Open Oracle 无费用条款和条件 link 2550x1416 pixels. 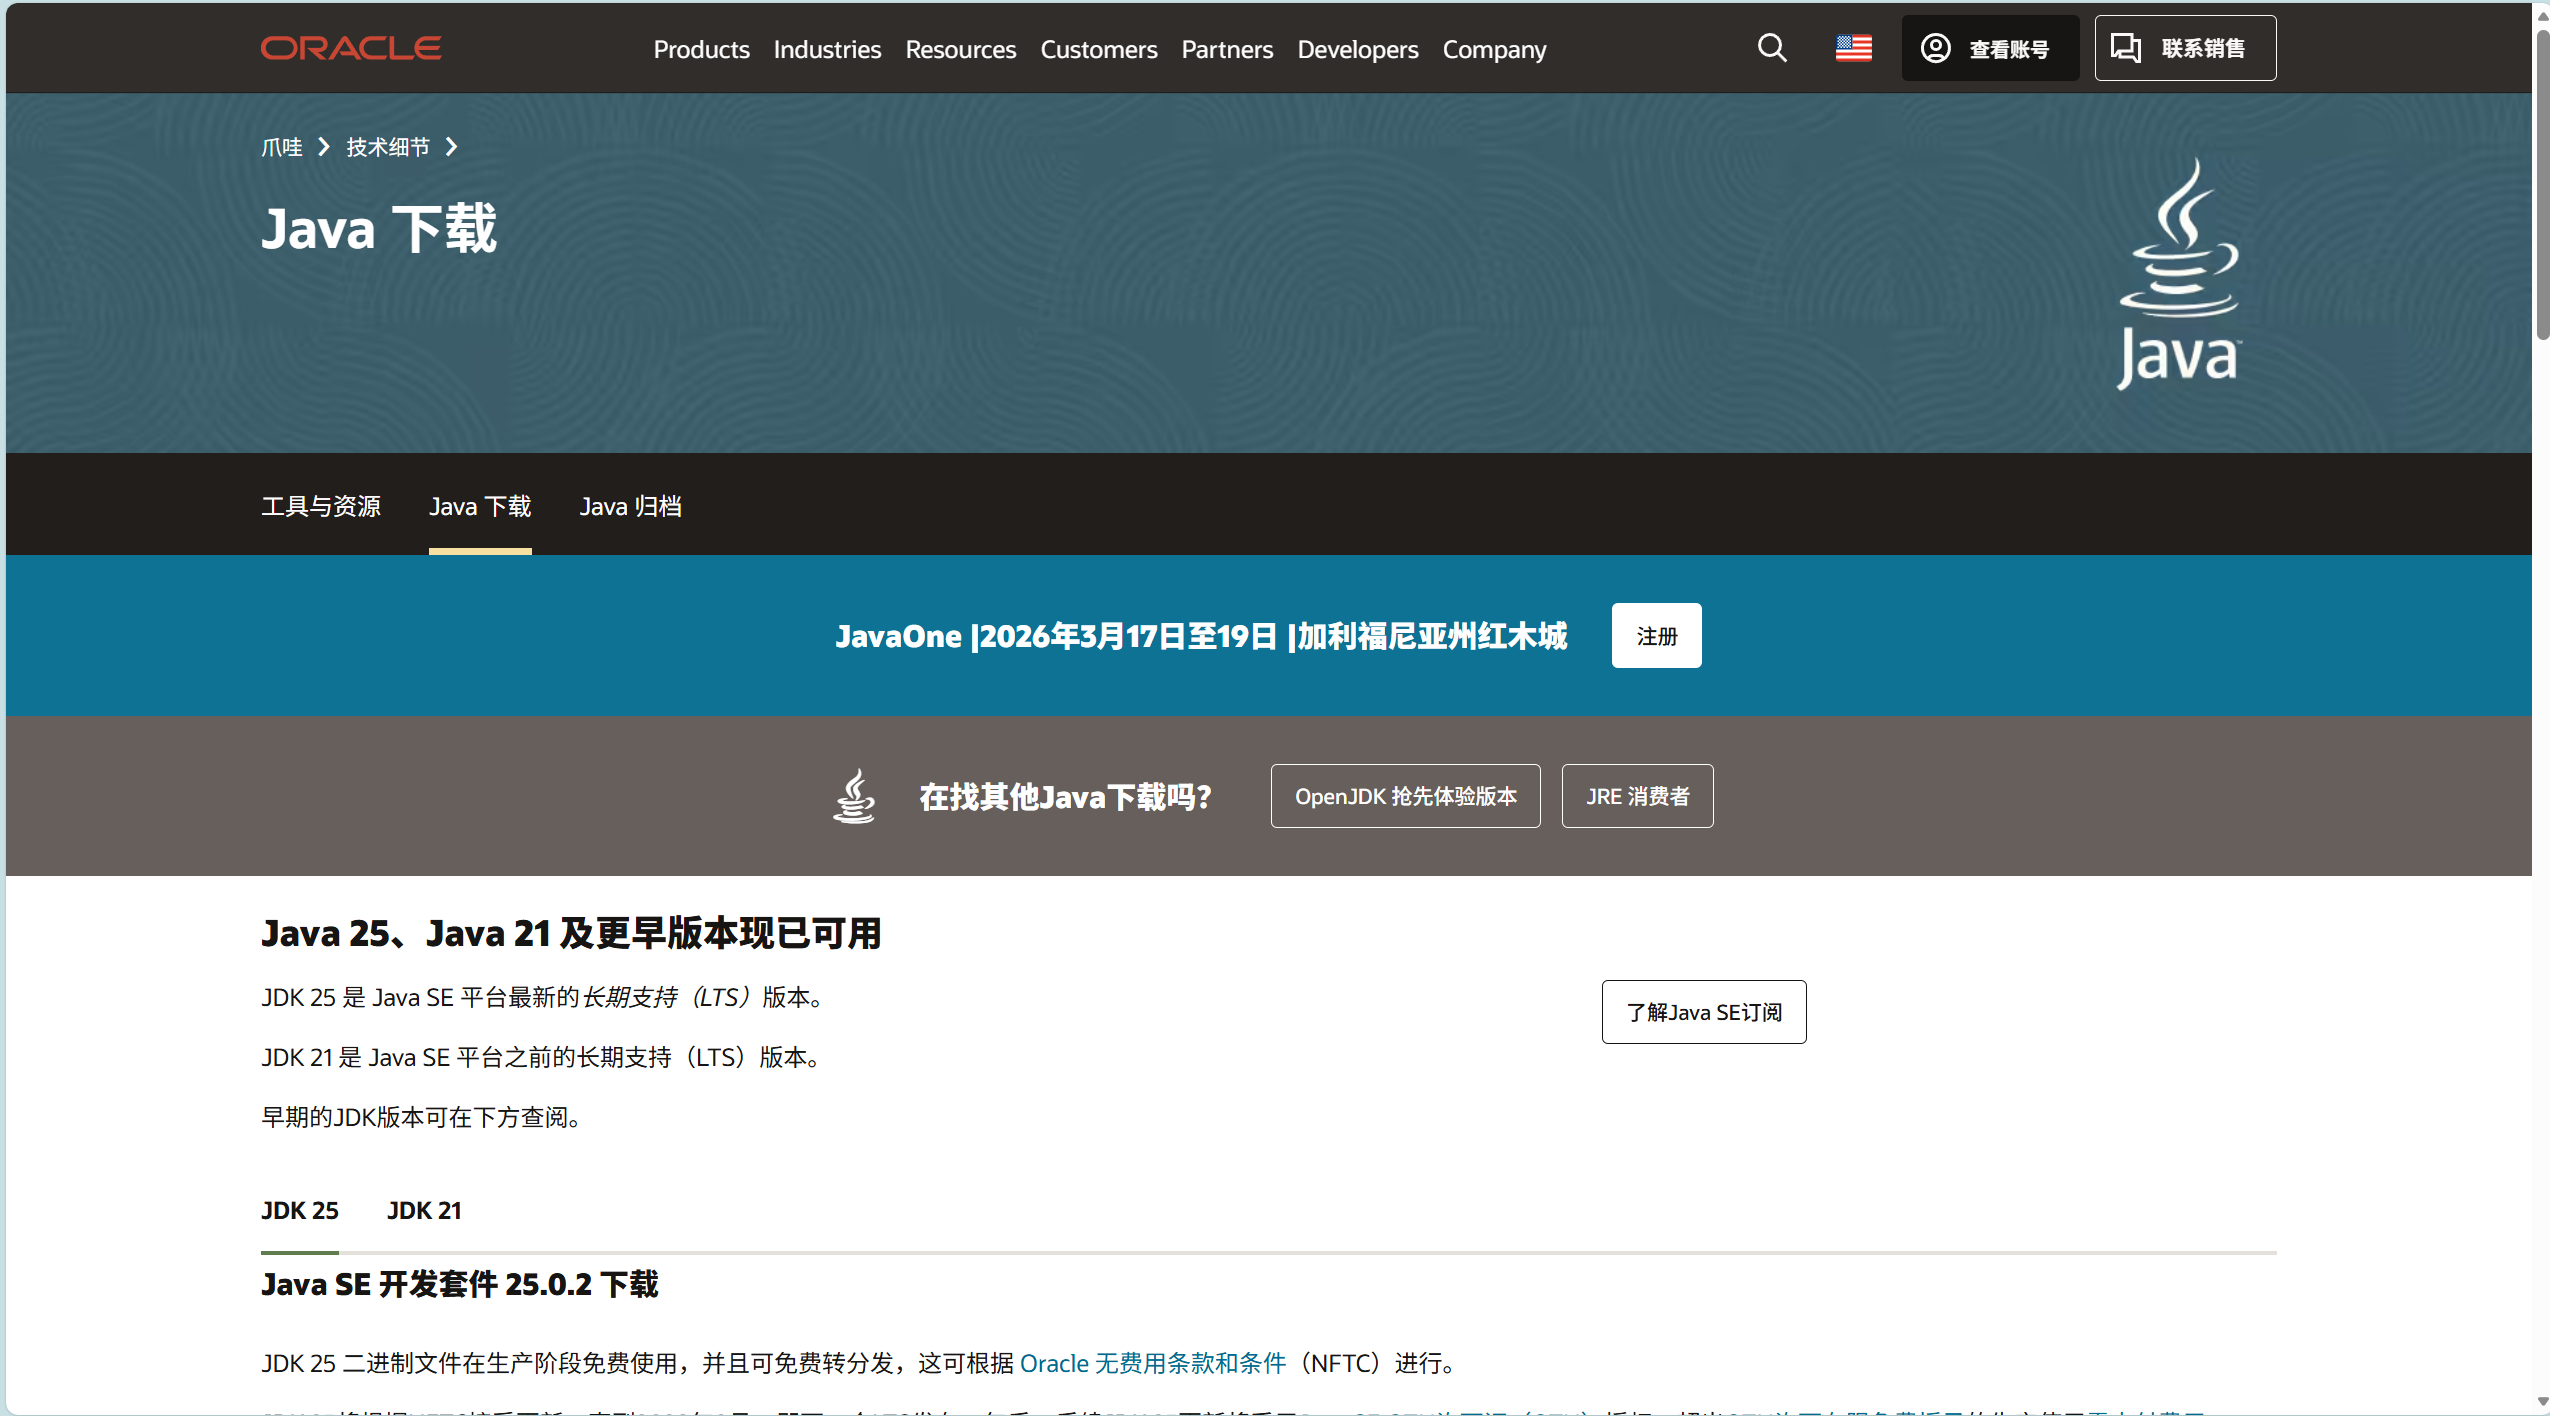1152,1363
